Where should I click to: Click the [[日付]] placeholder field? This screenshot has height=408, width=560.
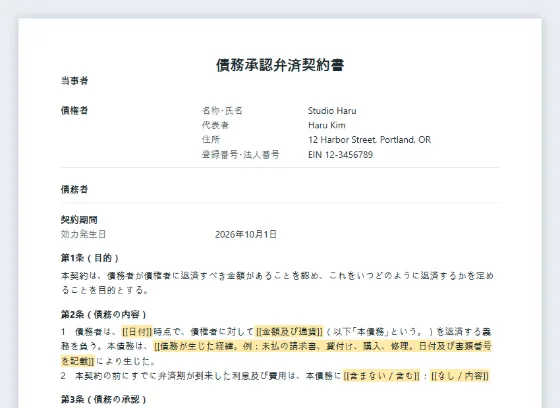tap(137, 332)
